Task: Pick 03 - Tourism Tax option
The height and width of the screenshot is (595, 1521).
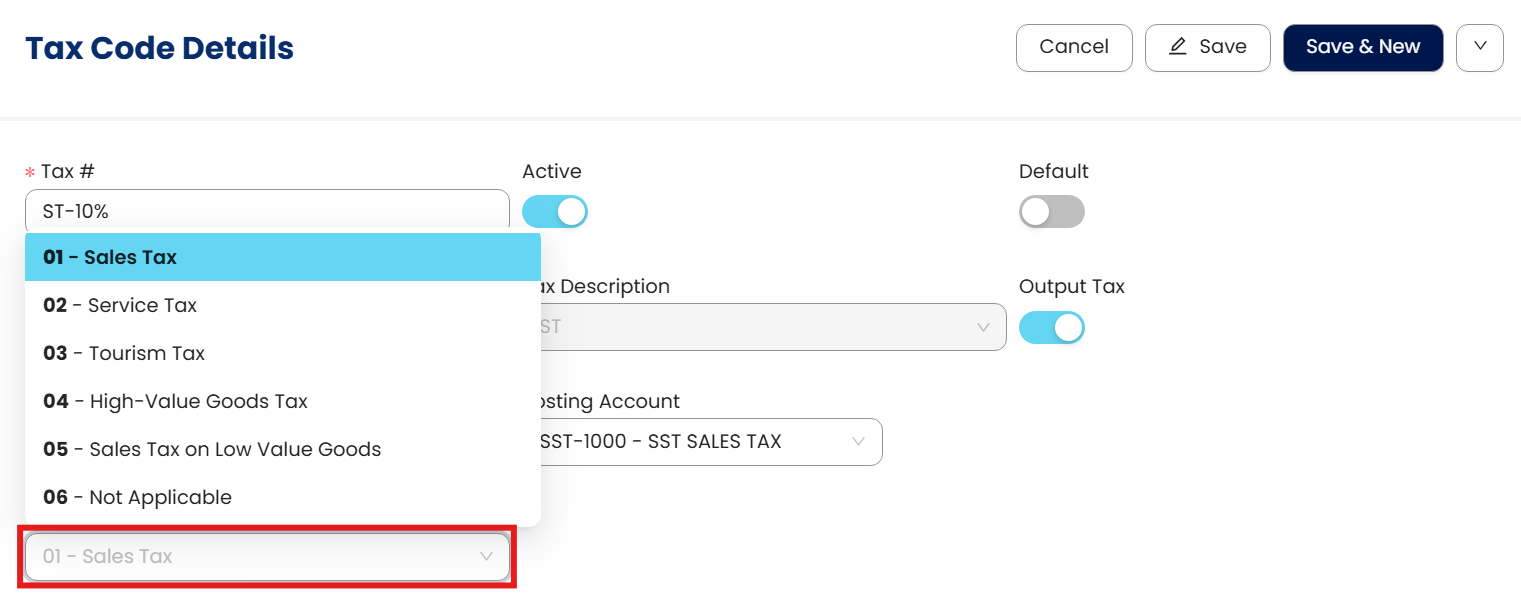Action: (282, 353)
